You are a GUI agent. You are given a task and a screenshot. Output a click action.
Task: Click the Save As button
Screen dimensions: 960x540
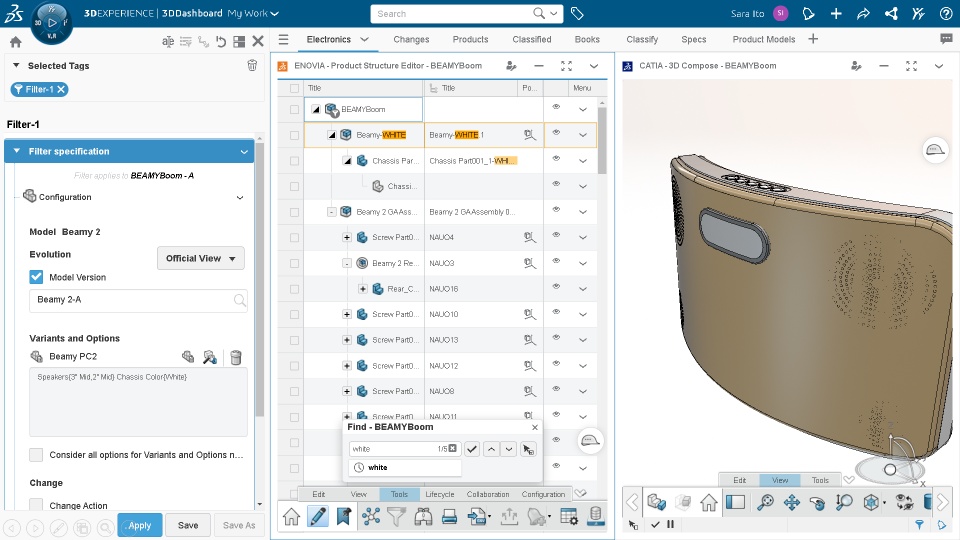coord(239,525)
